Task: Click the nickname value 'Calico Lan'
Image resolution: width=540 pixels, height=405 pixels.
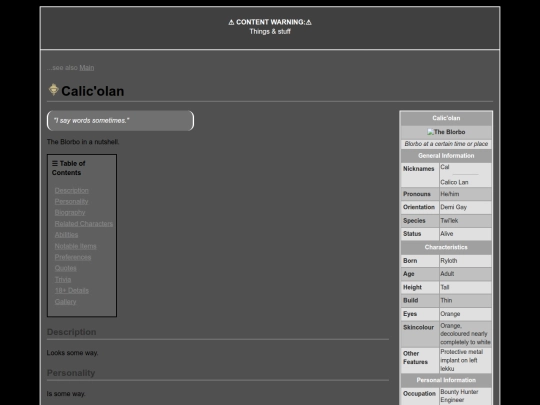Action: [x=454, y=183]
